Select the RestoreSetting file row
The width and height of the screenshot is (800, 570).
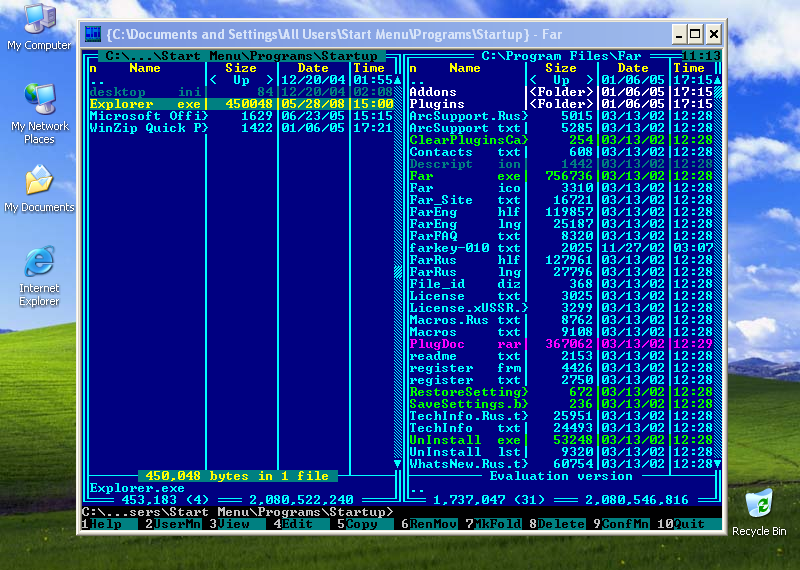(561, 392)
